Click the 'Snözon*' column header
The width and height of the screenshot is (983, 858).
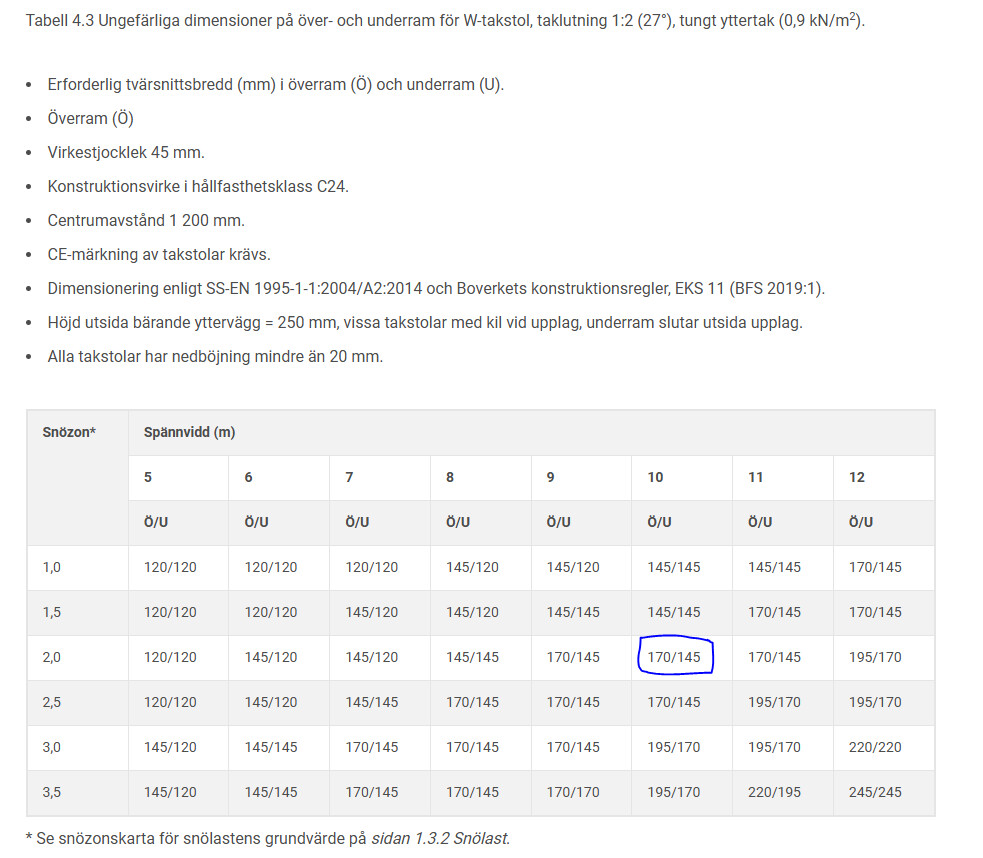point(69,433)
